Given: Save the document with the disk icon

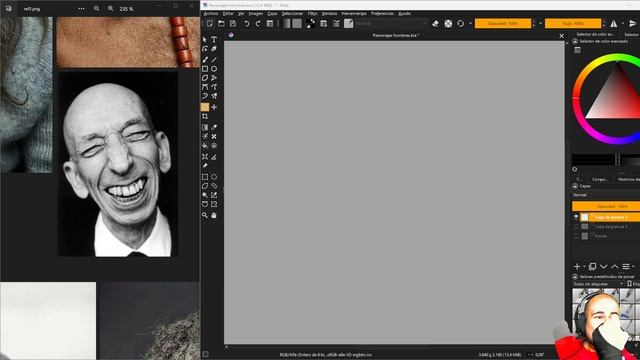Looking at the screenshot, I should click(x=233, y=24).
